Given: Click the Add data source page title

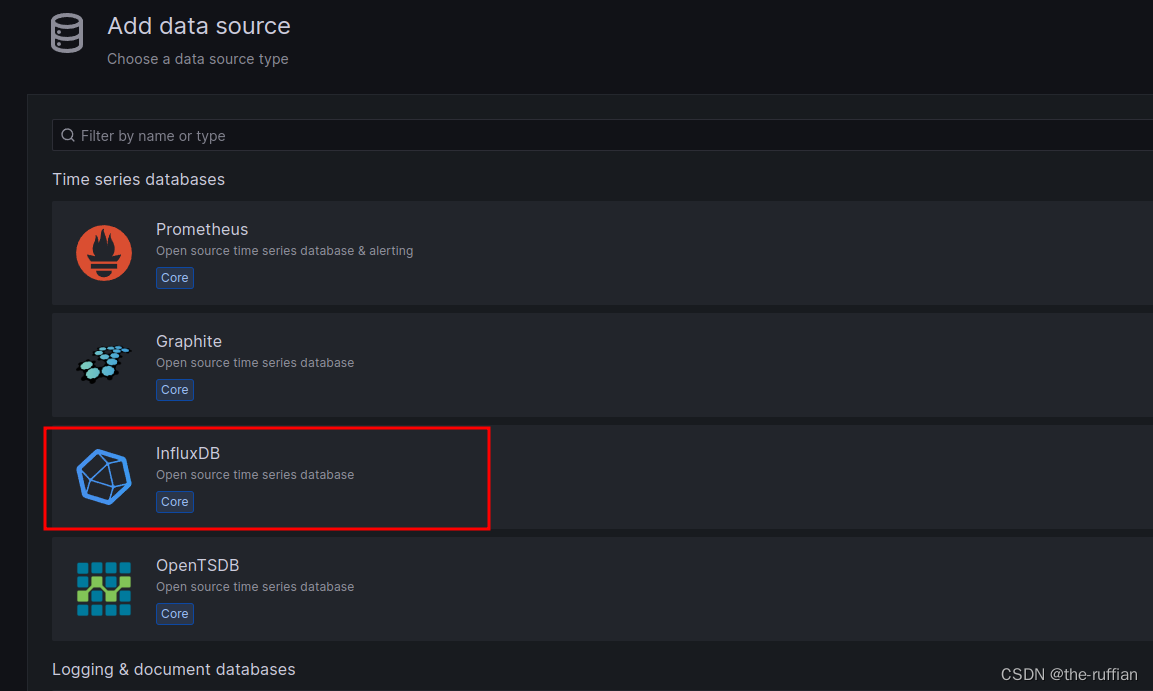Looking at the screenshot, I should (x=198, y=25).
